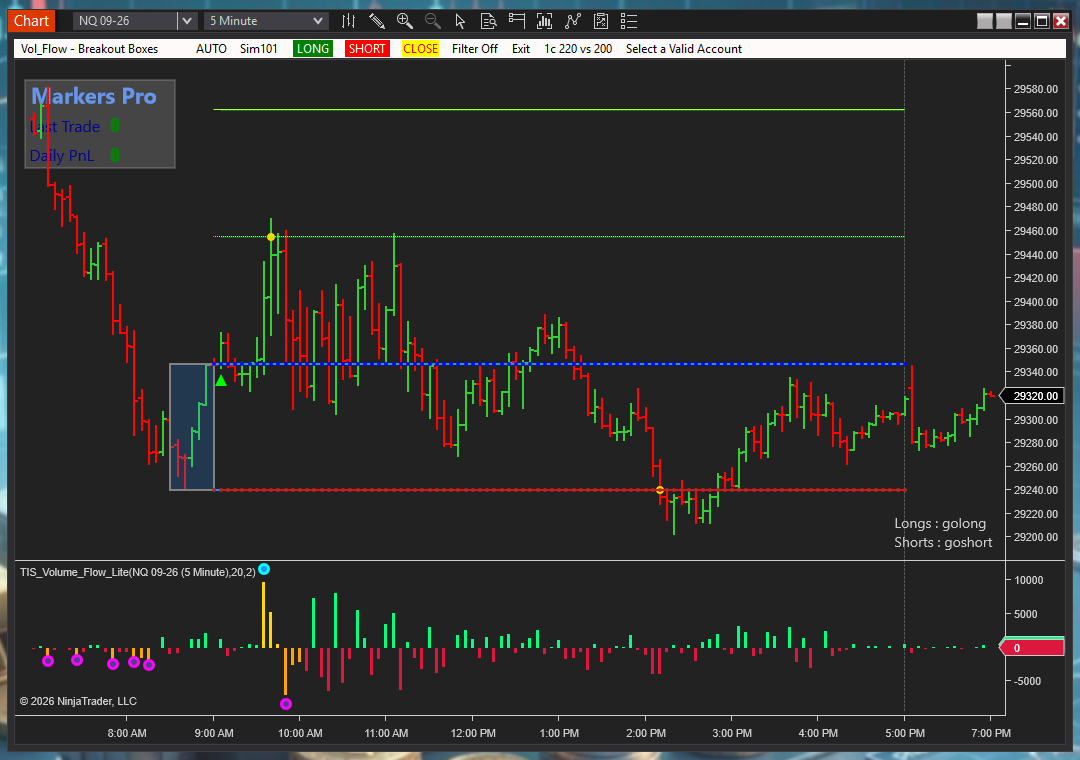The height and width of the screenshot is (760, 1080).
Task: Open the NQ 09-26 instrument field
Action: tap(125, 21)
